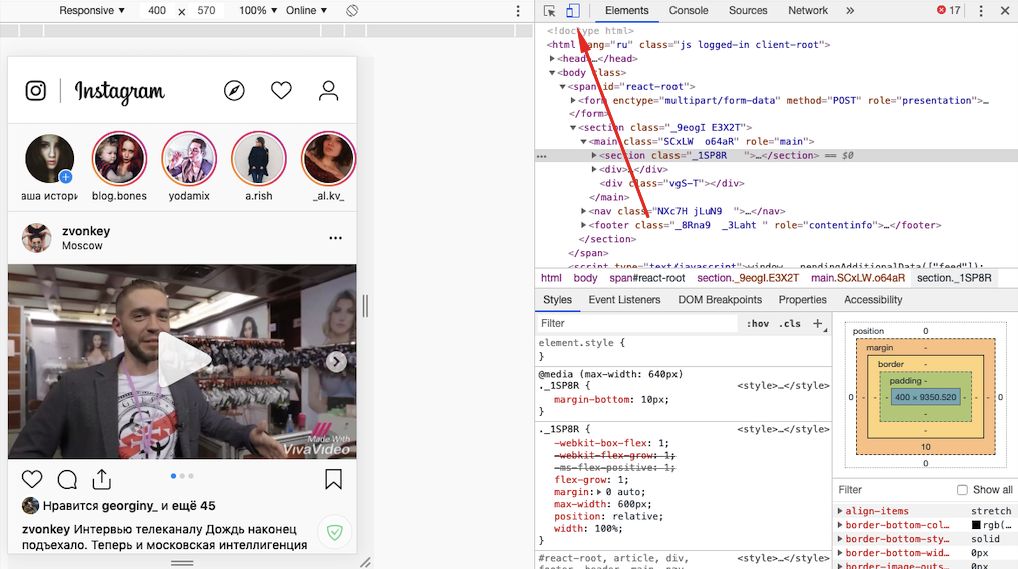Image resolution: width=1018 pixels, height=569 pixels.
Task: Open the profile person icon
Action: [329, 90]
